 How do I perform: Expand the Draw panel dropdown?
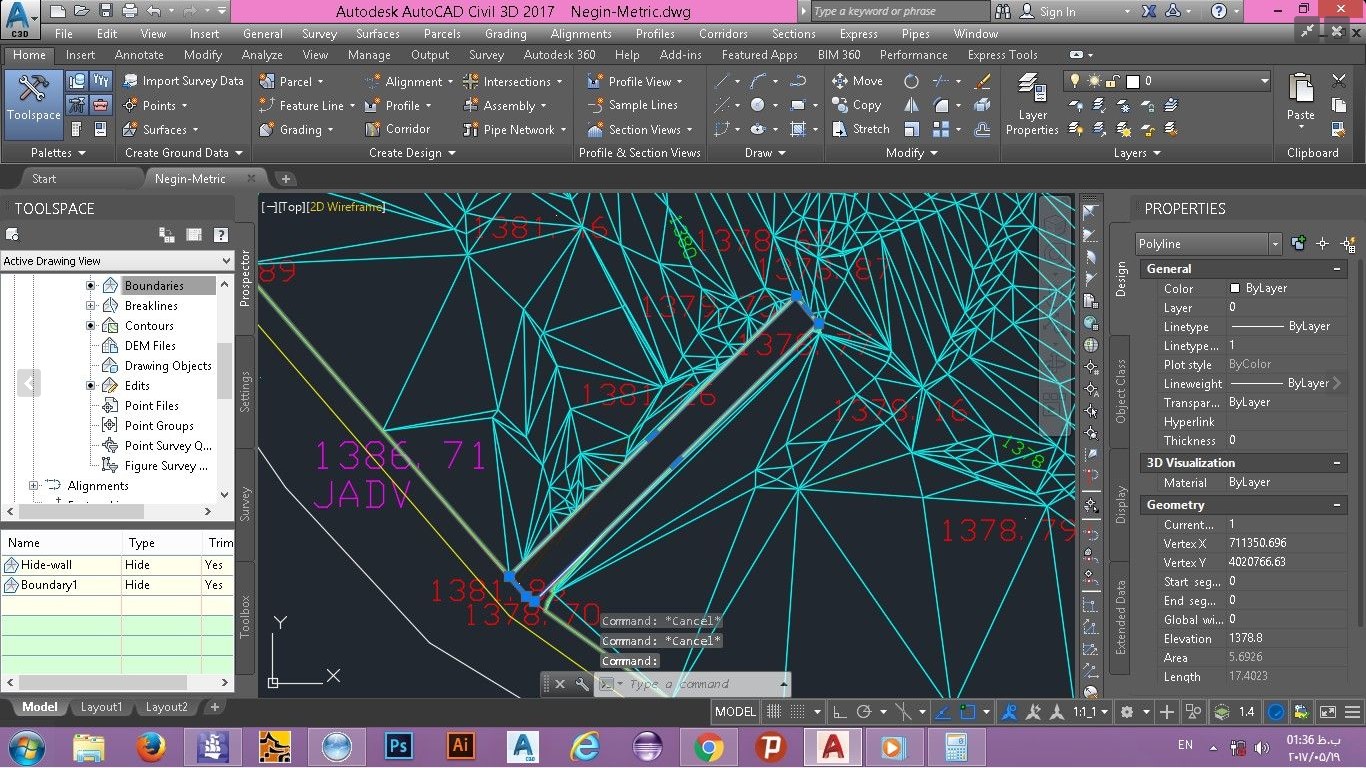pos(784,152)
